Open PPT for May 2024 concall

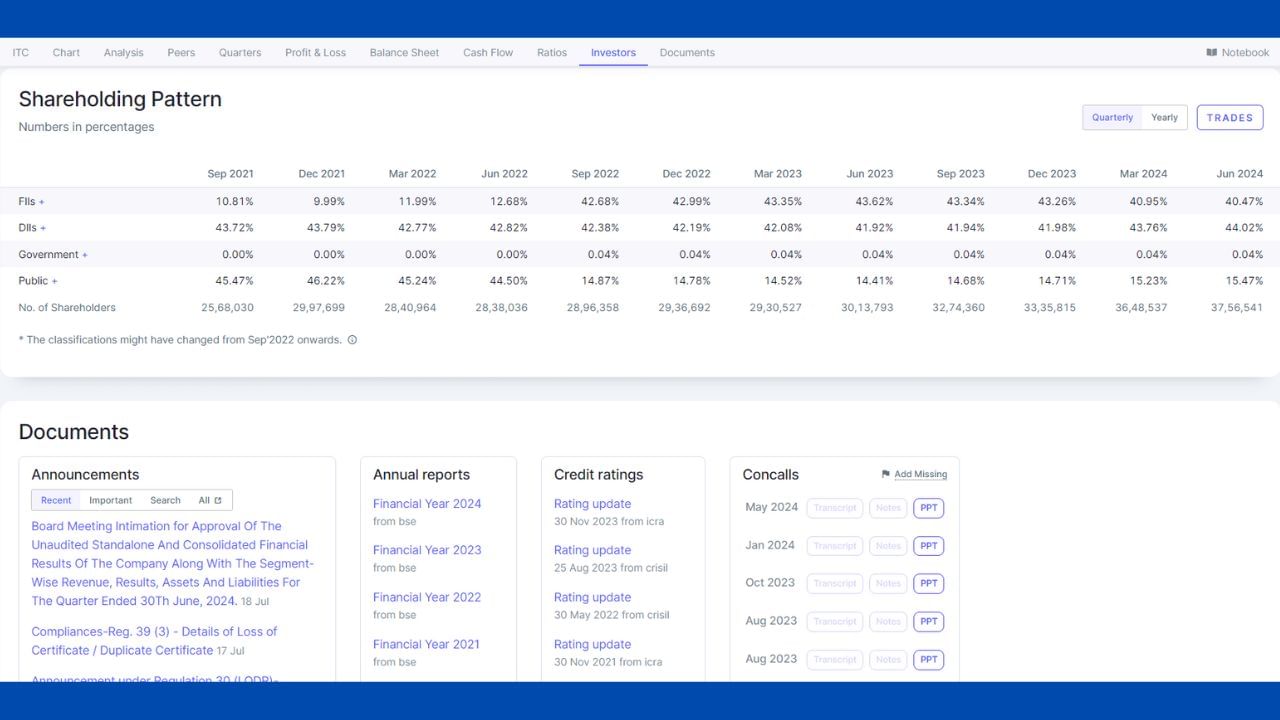929,508
